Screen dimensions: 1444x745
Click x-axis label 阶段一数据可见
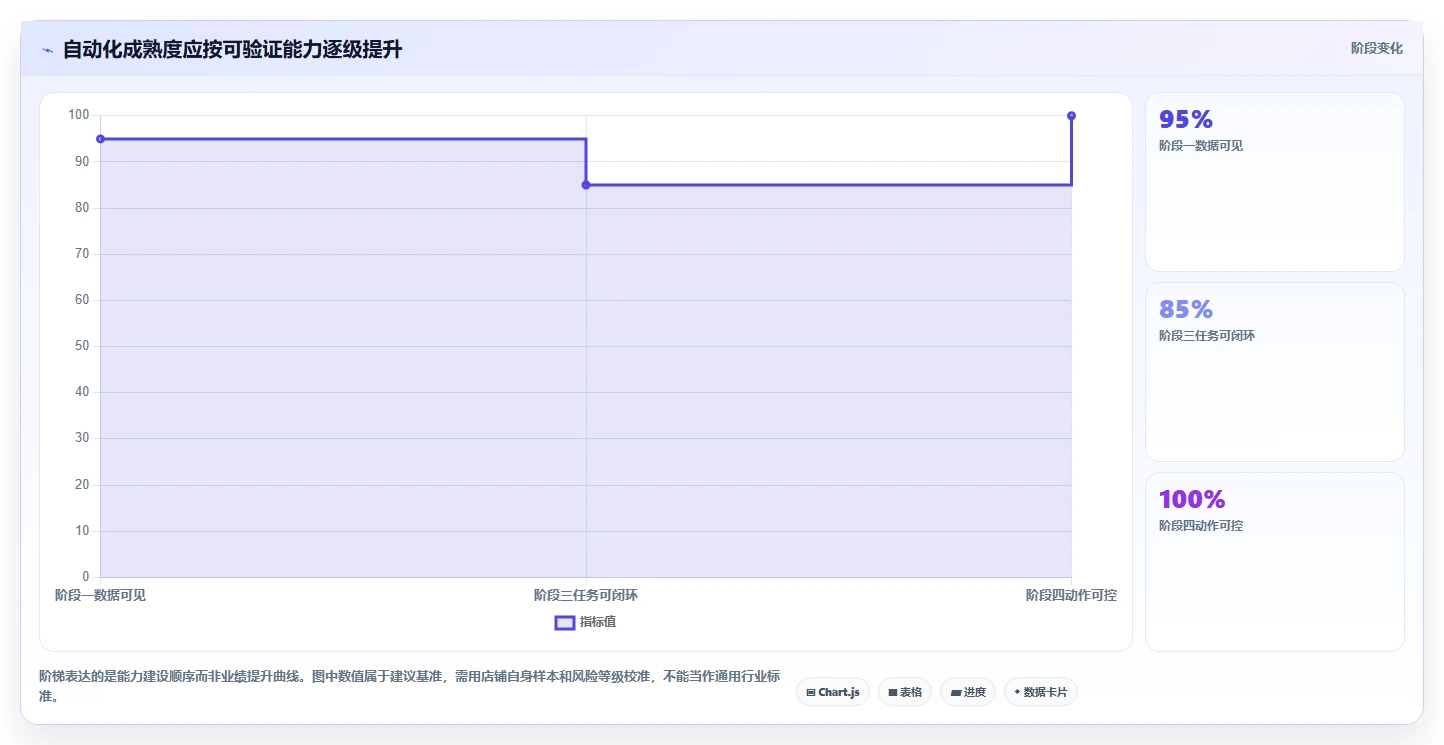pos(100,595)
